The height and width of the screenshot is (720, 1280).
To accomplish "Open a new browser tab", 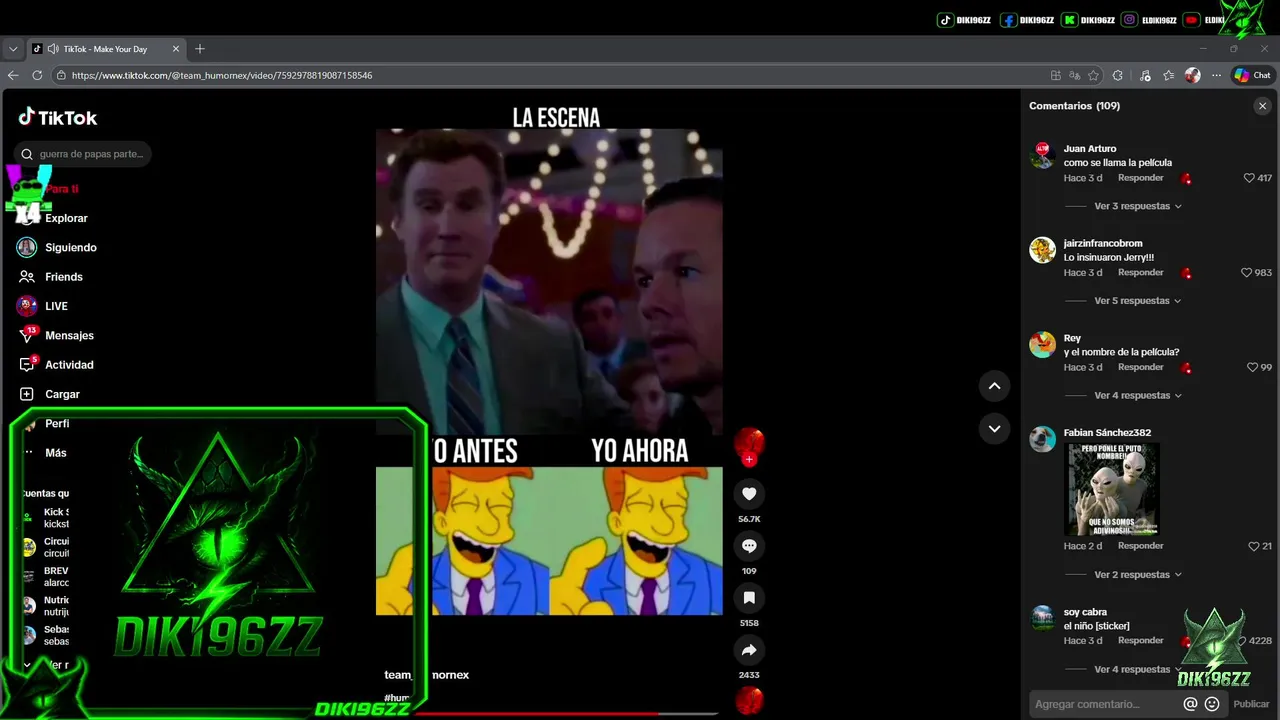I will [200, 49].
